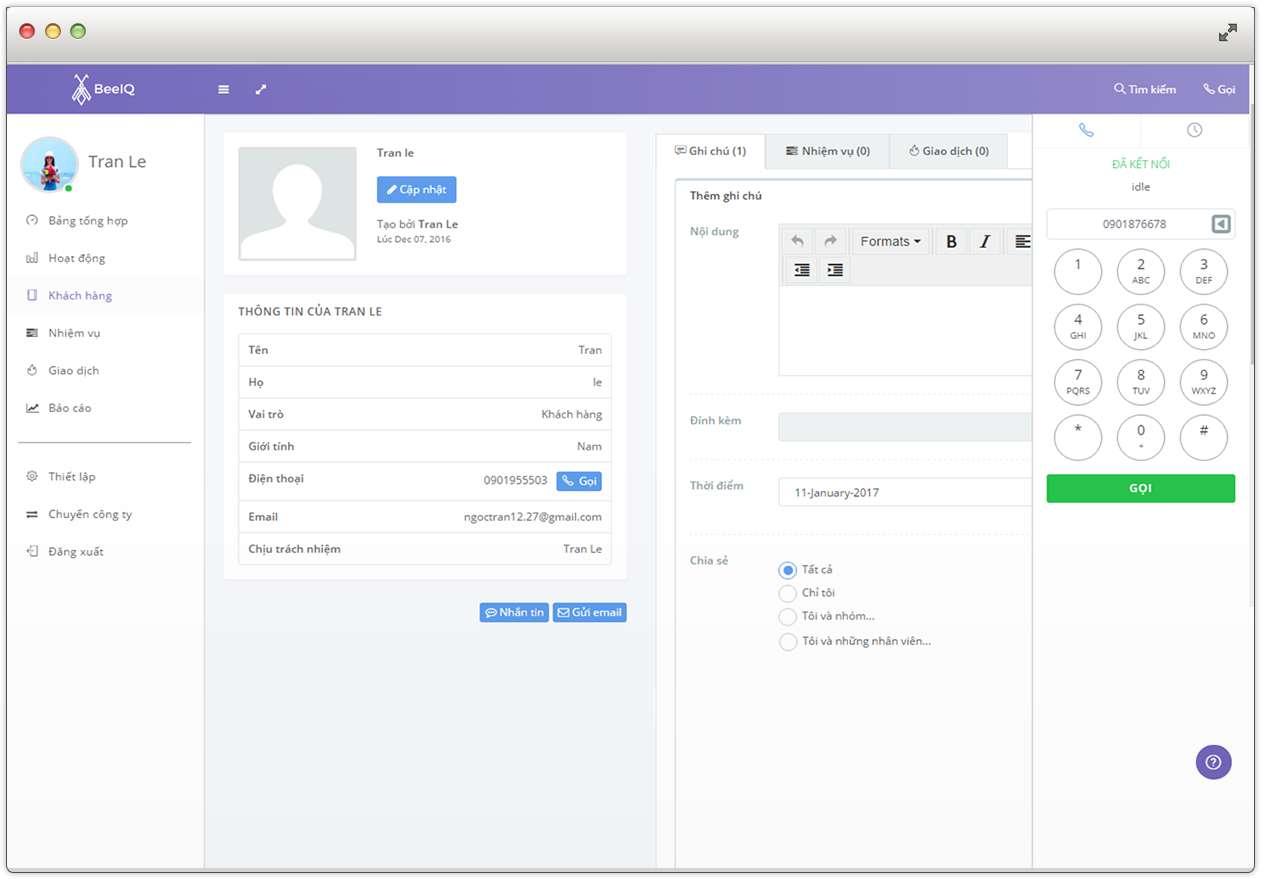Switch to the 'Giao dịch (0)' tab
The width and height of the screenshot is (1261, 879).
coord(948,151)
